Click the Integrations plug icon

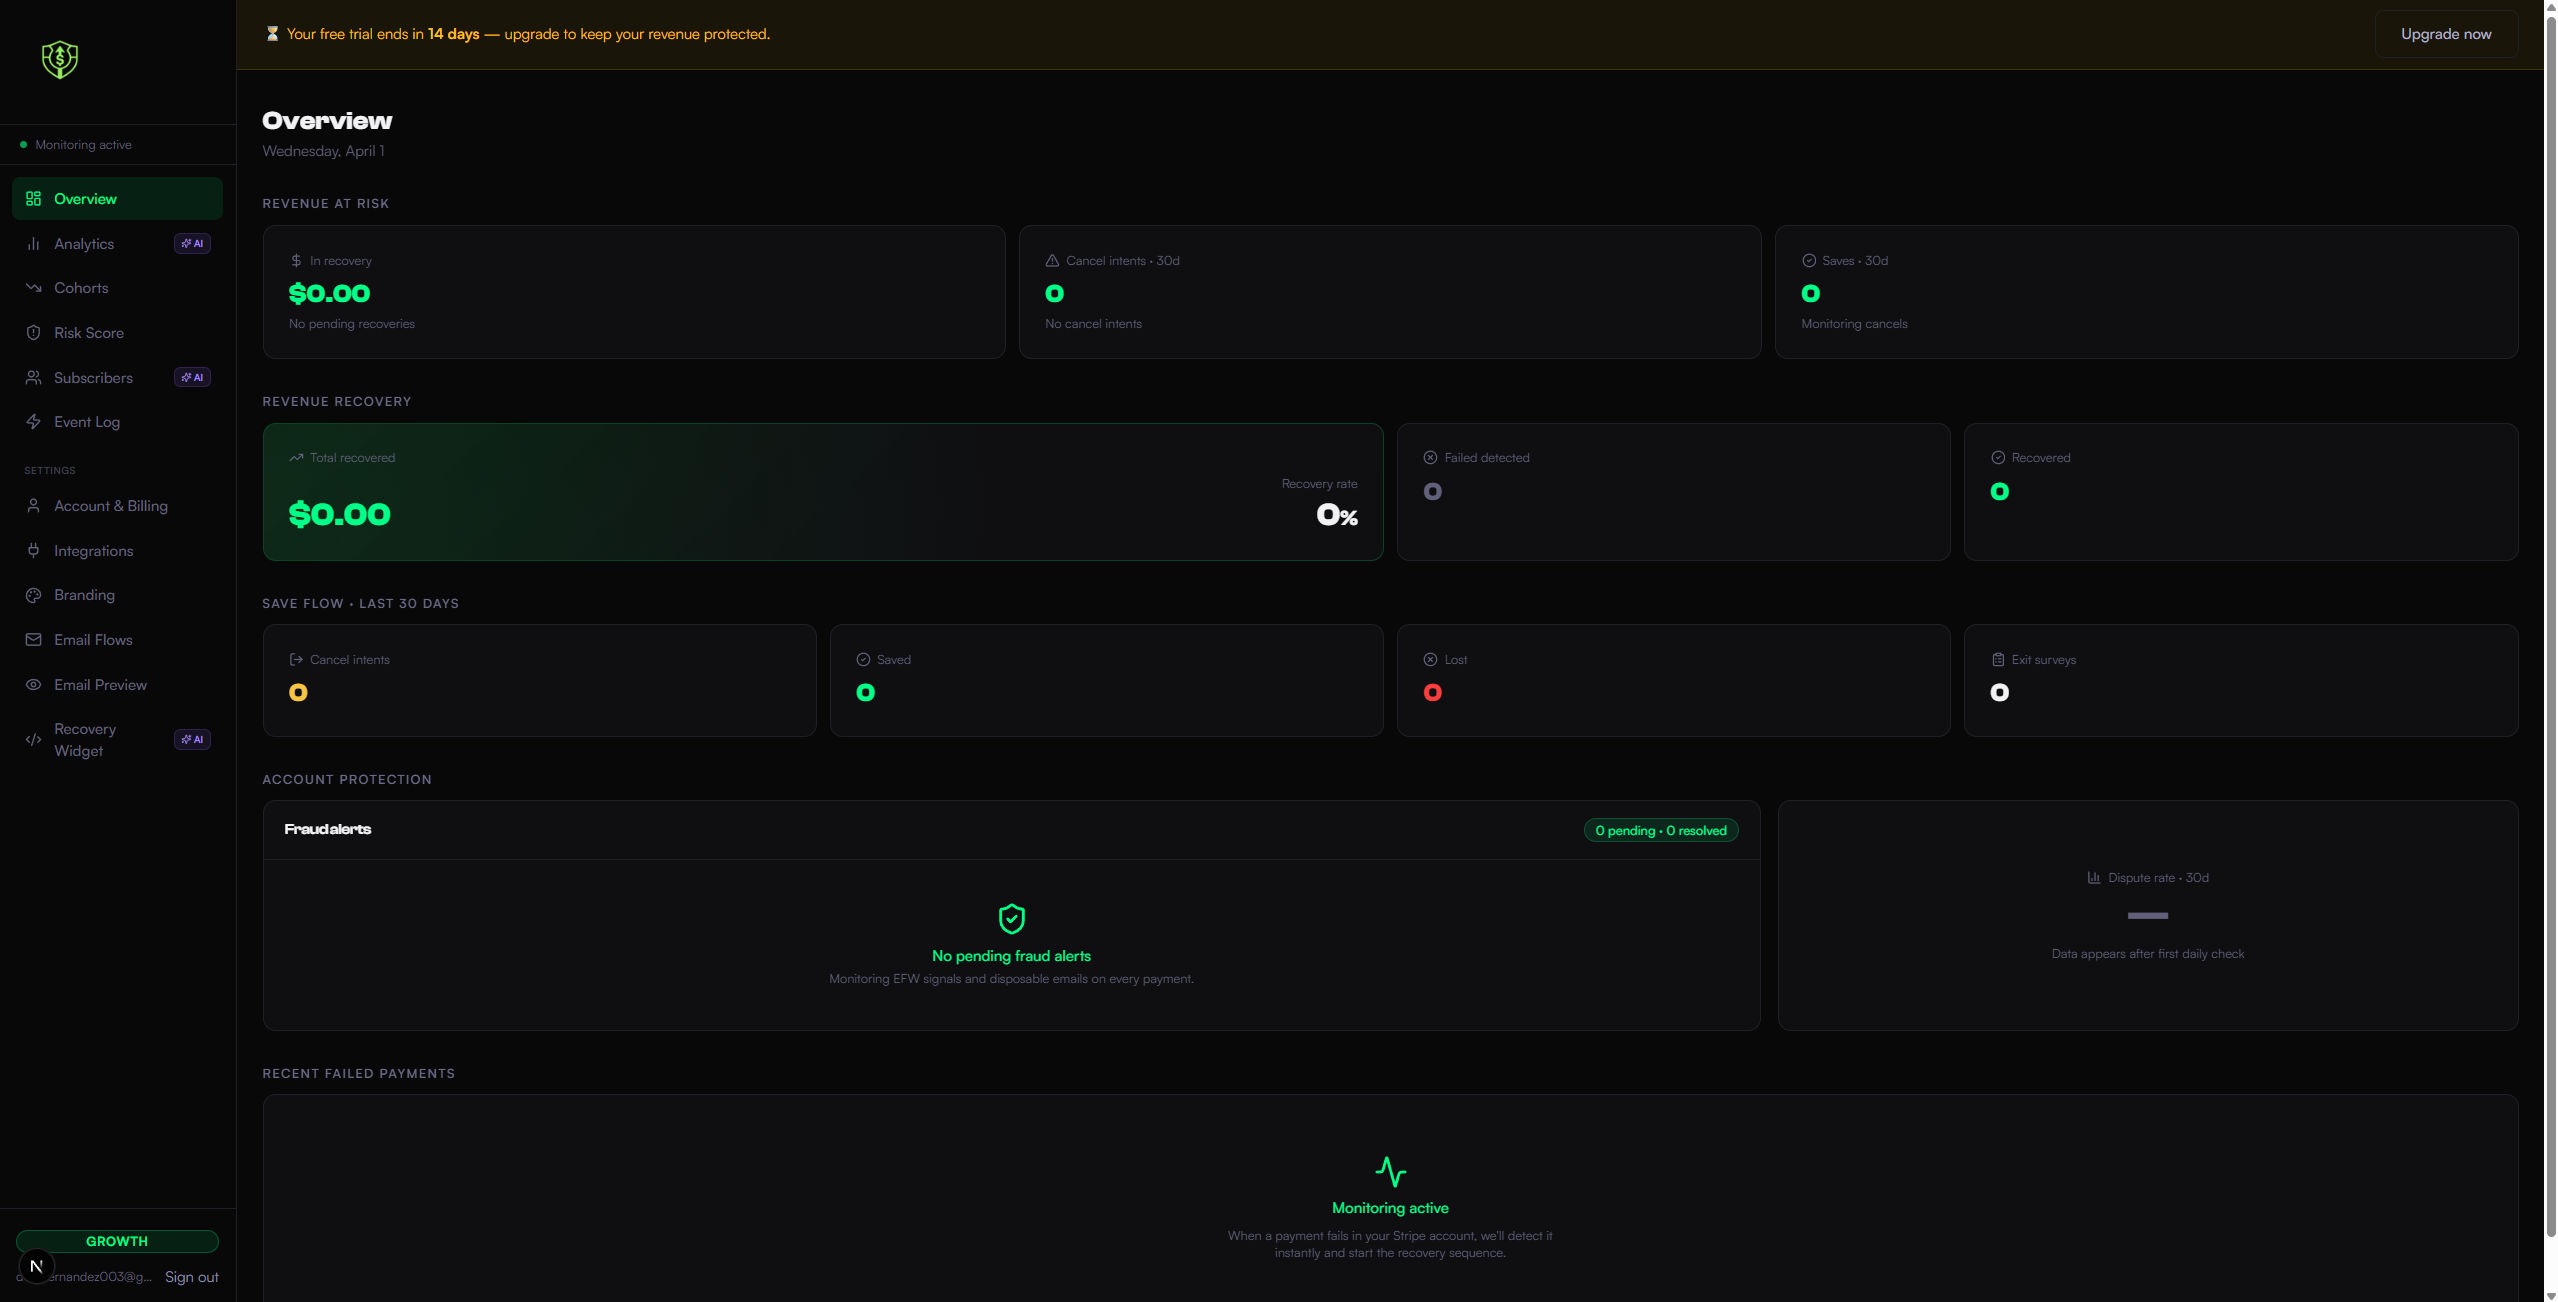click(x=33, y=550)
